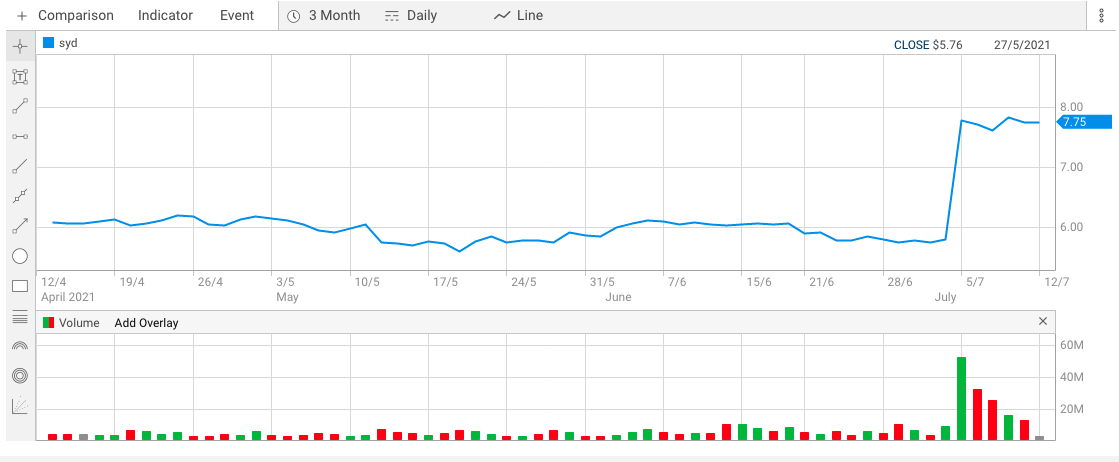
Task: Select the plain ray line tool
Action: click(x=20, y=166)
